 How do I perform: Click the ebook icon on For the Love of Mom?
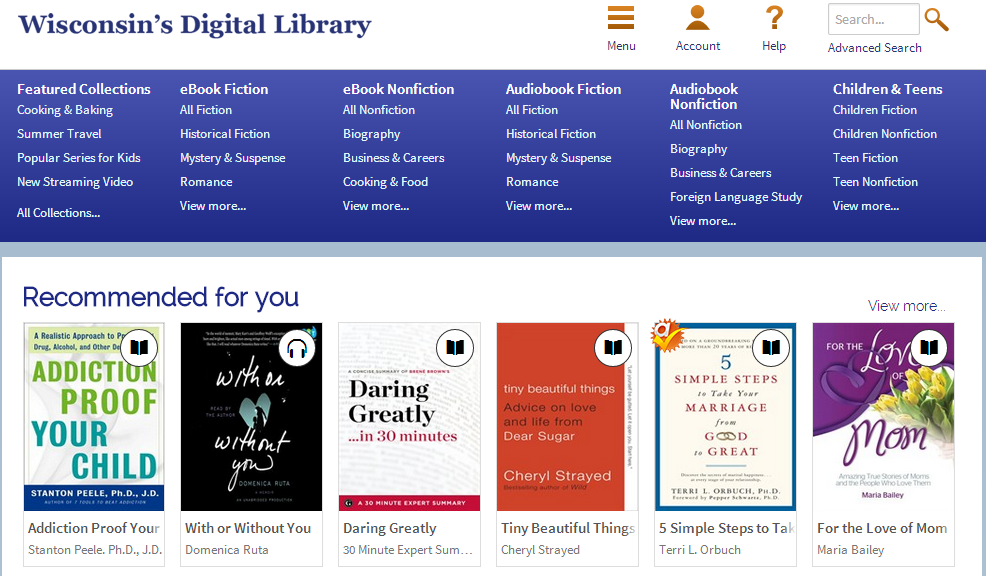coord(929,348)
